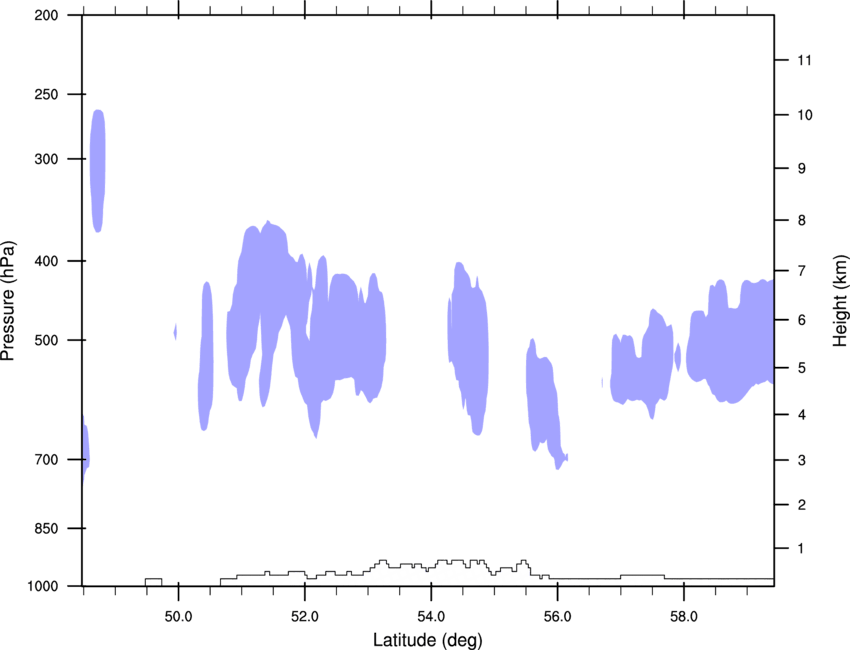This screenshot has height=650, width=850.
Task: Click the 50.0 latitude tick label
Action: coord(178,617)
